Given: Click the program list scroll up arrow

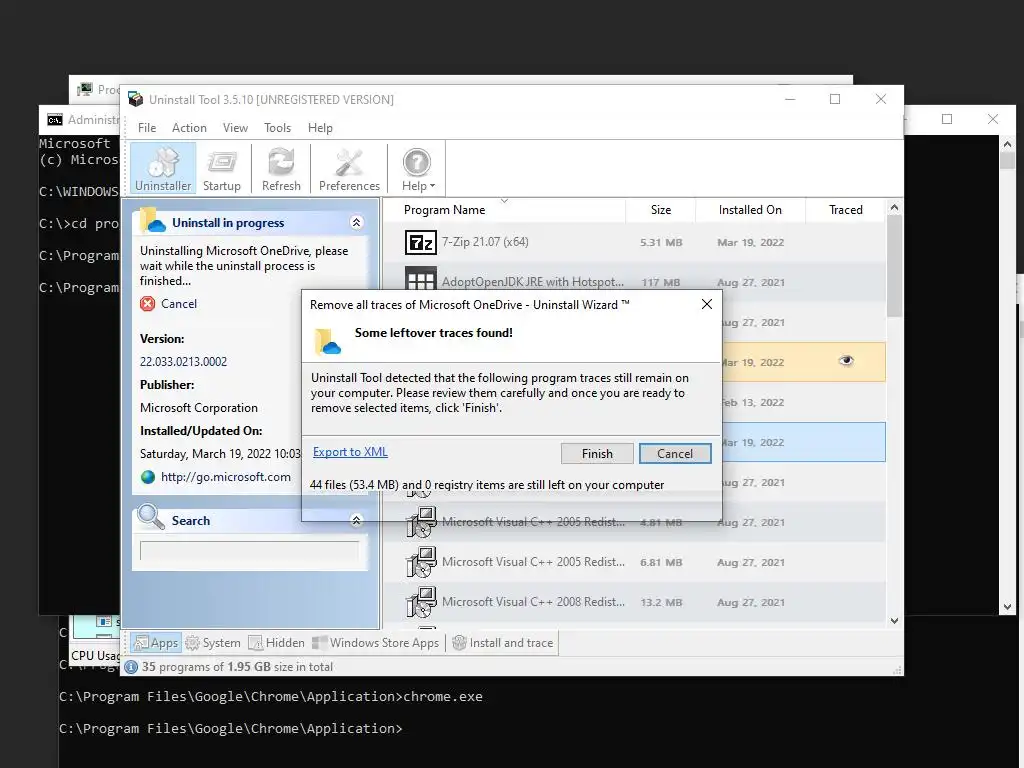Looking at the screenshot, I should [x=895, y=208].
